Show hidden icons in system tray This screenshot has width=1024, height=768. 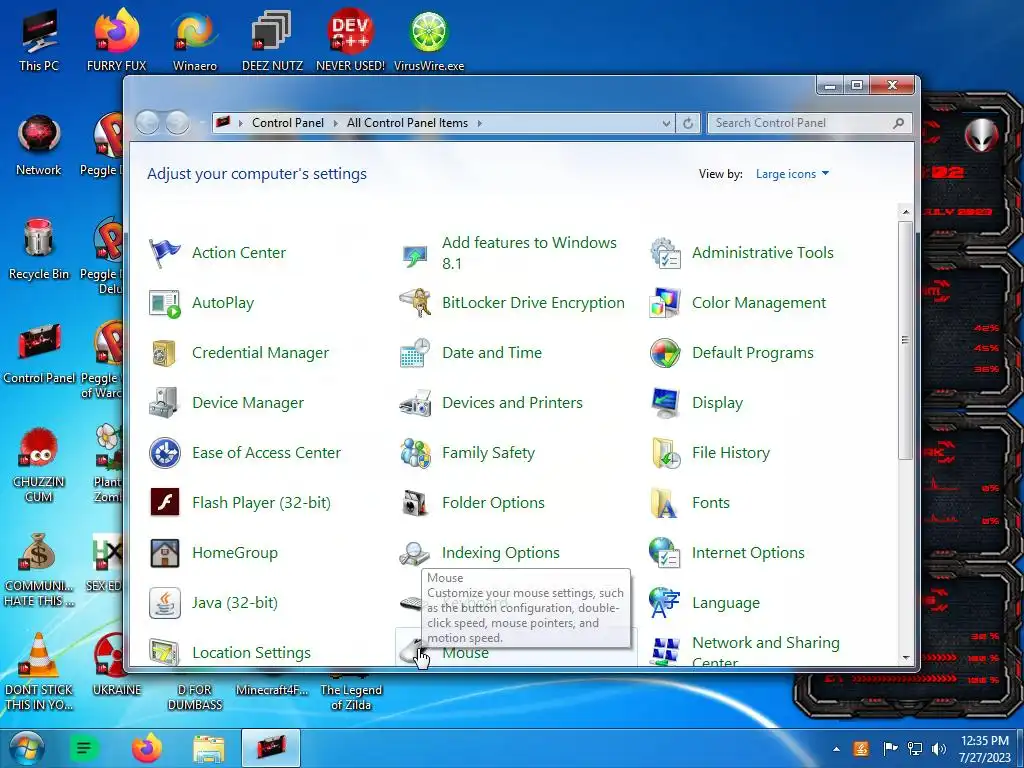837,749
